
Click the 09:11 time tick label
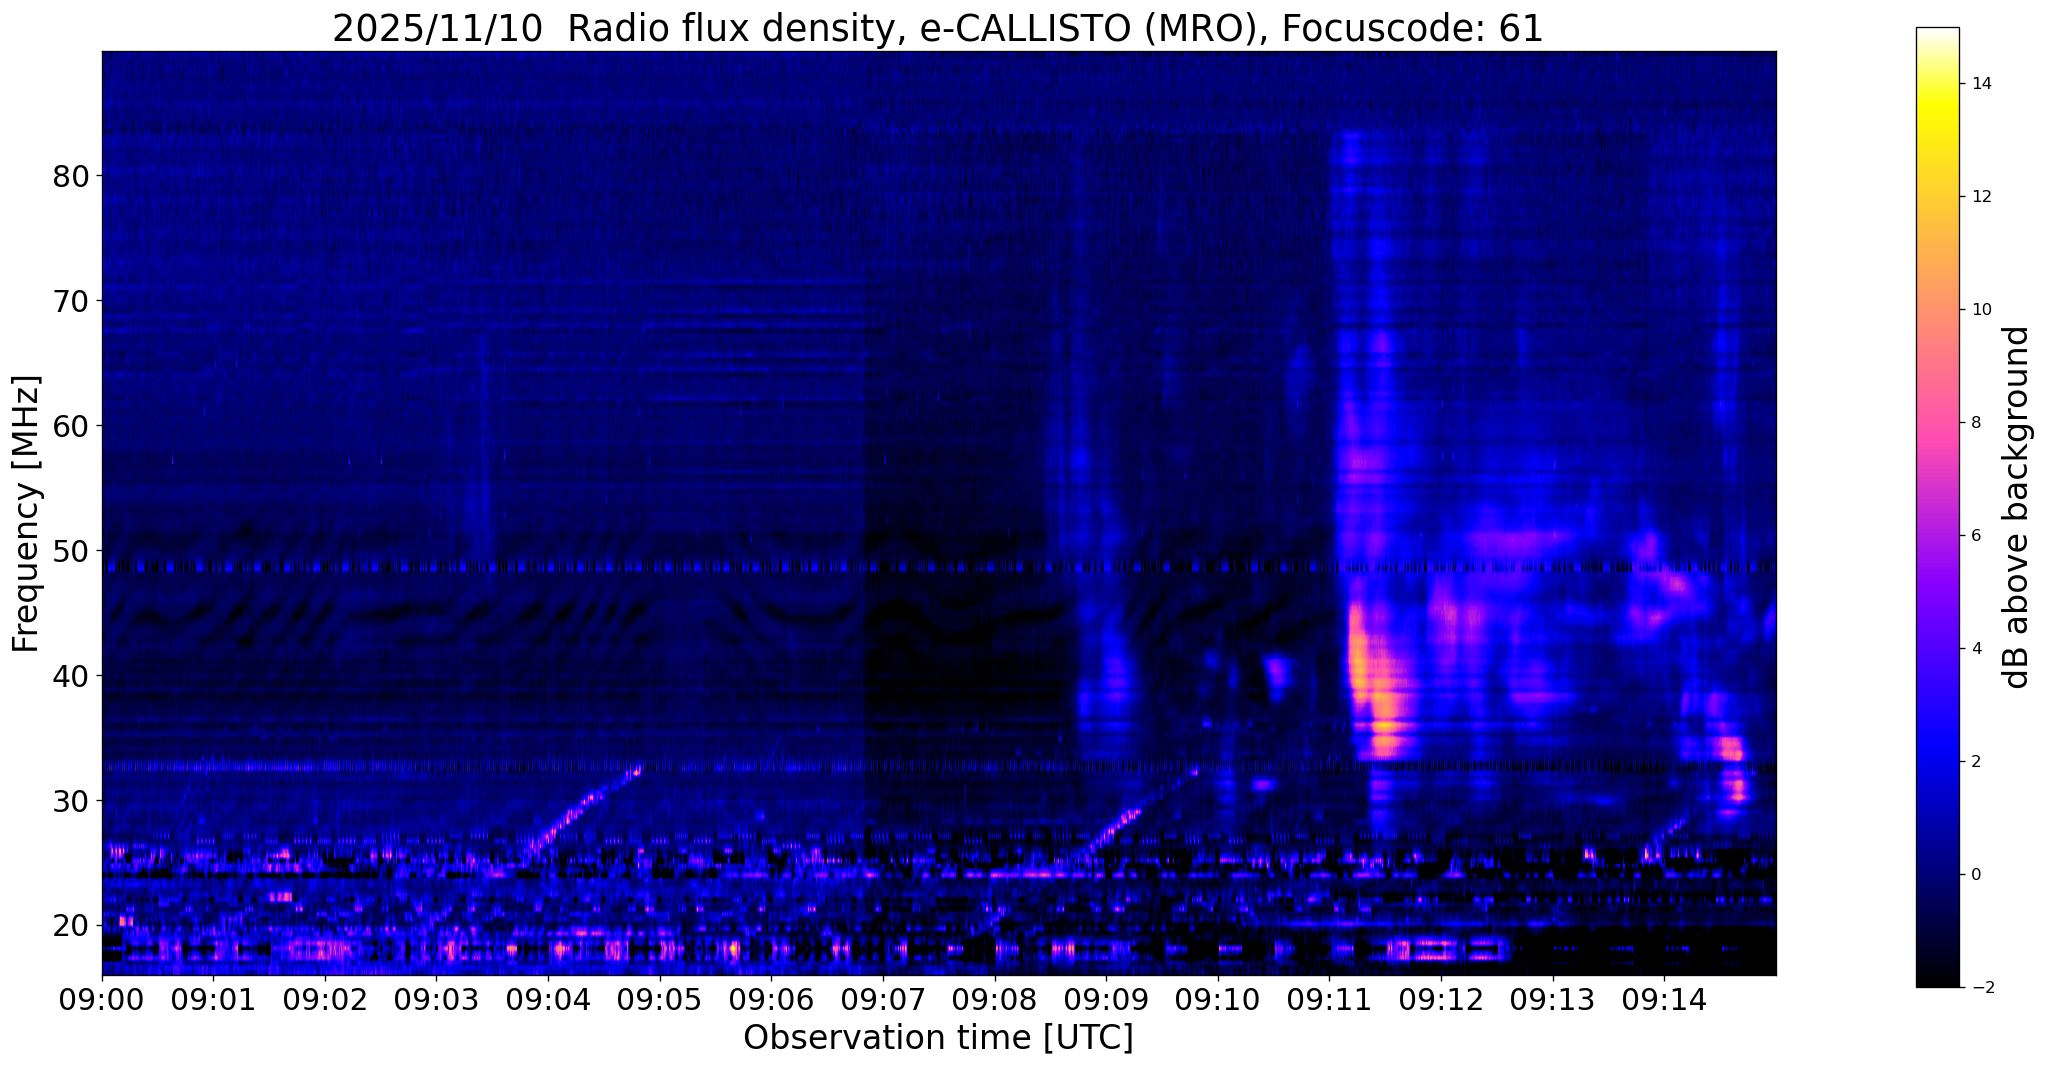[1329, 1001]
